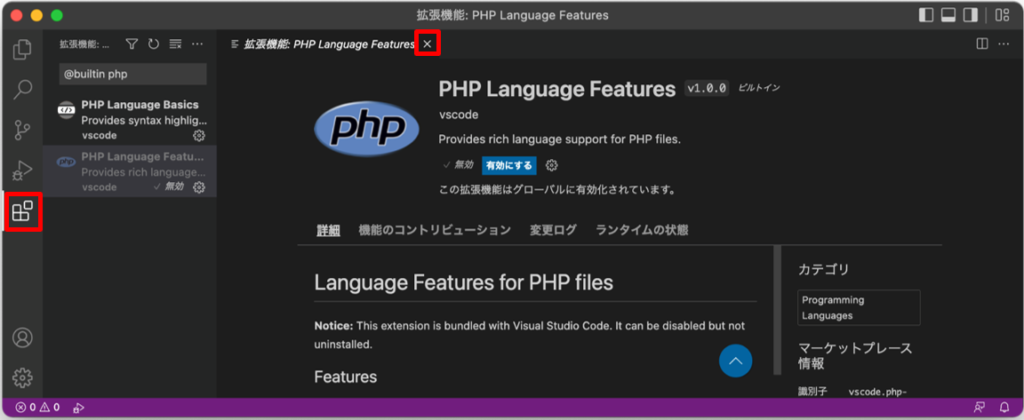Viewport: 1024px width, 420px height.
Task: Click the Features subheading
Action: coord(345,377)
